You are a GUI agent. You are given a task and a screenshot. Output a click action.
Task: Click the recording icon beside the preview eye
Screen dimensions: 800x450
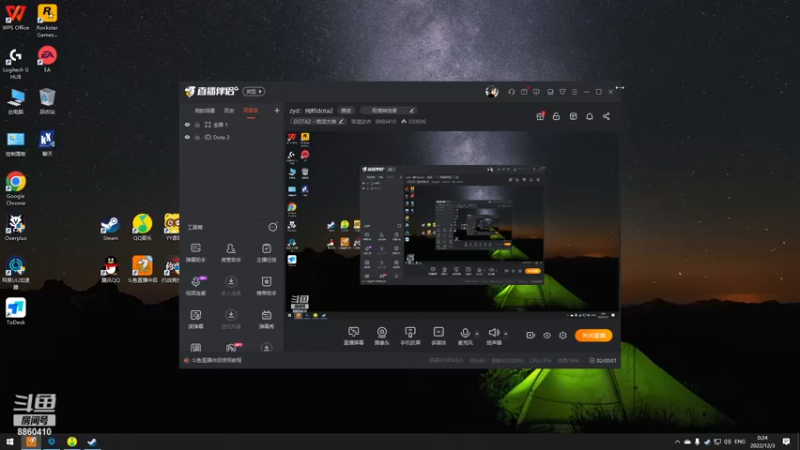click(x=531, y=335)
